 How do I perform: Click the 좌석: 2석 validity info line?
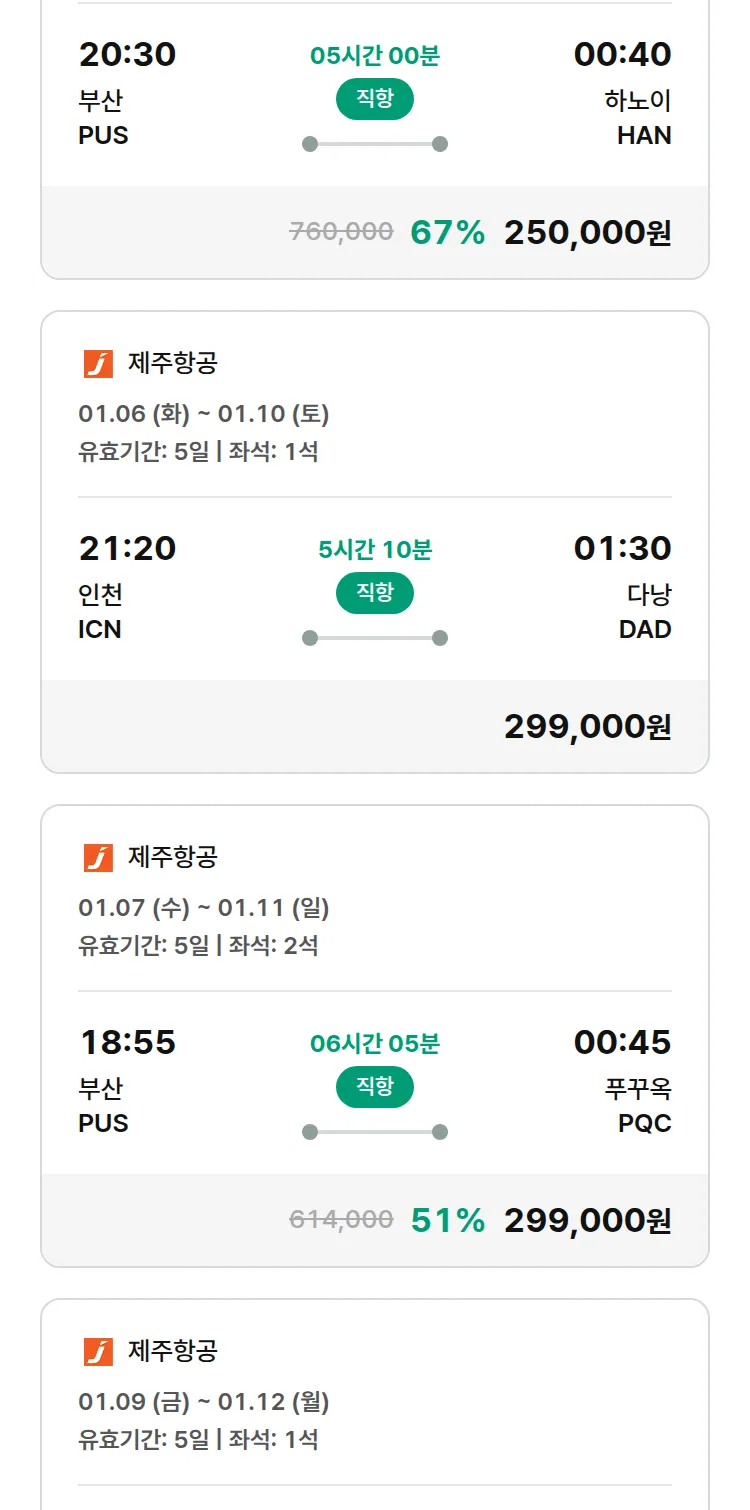(198, 946)
